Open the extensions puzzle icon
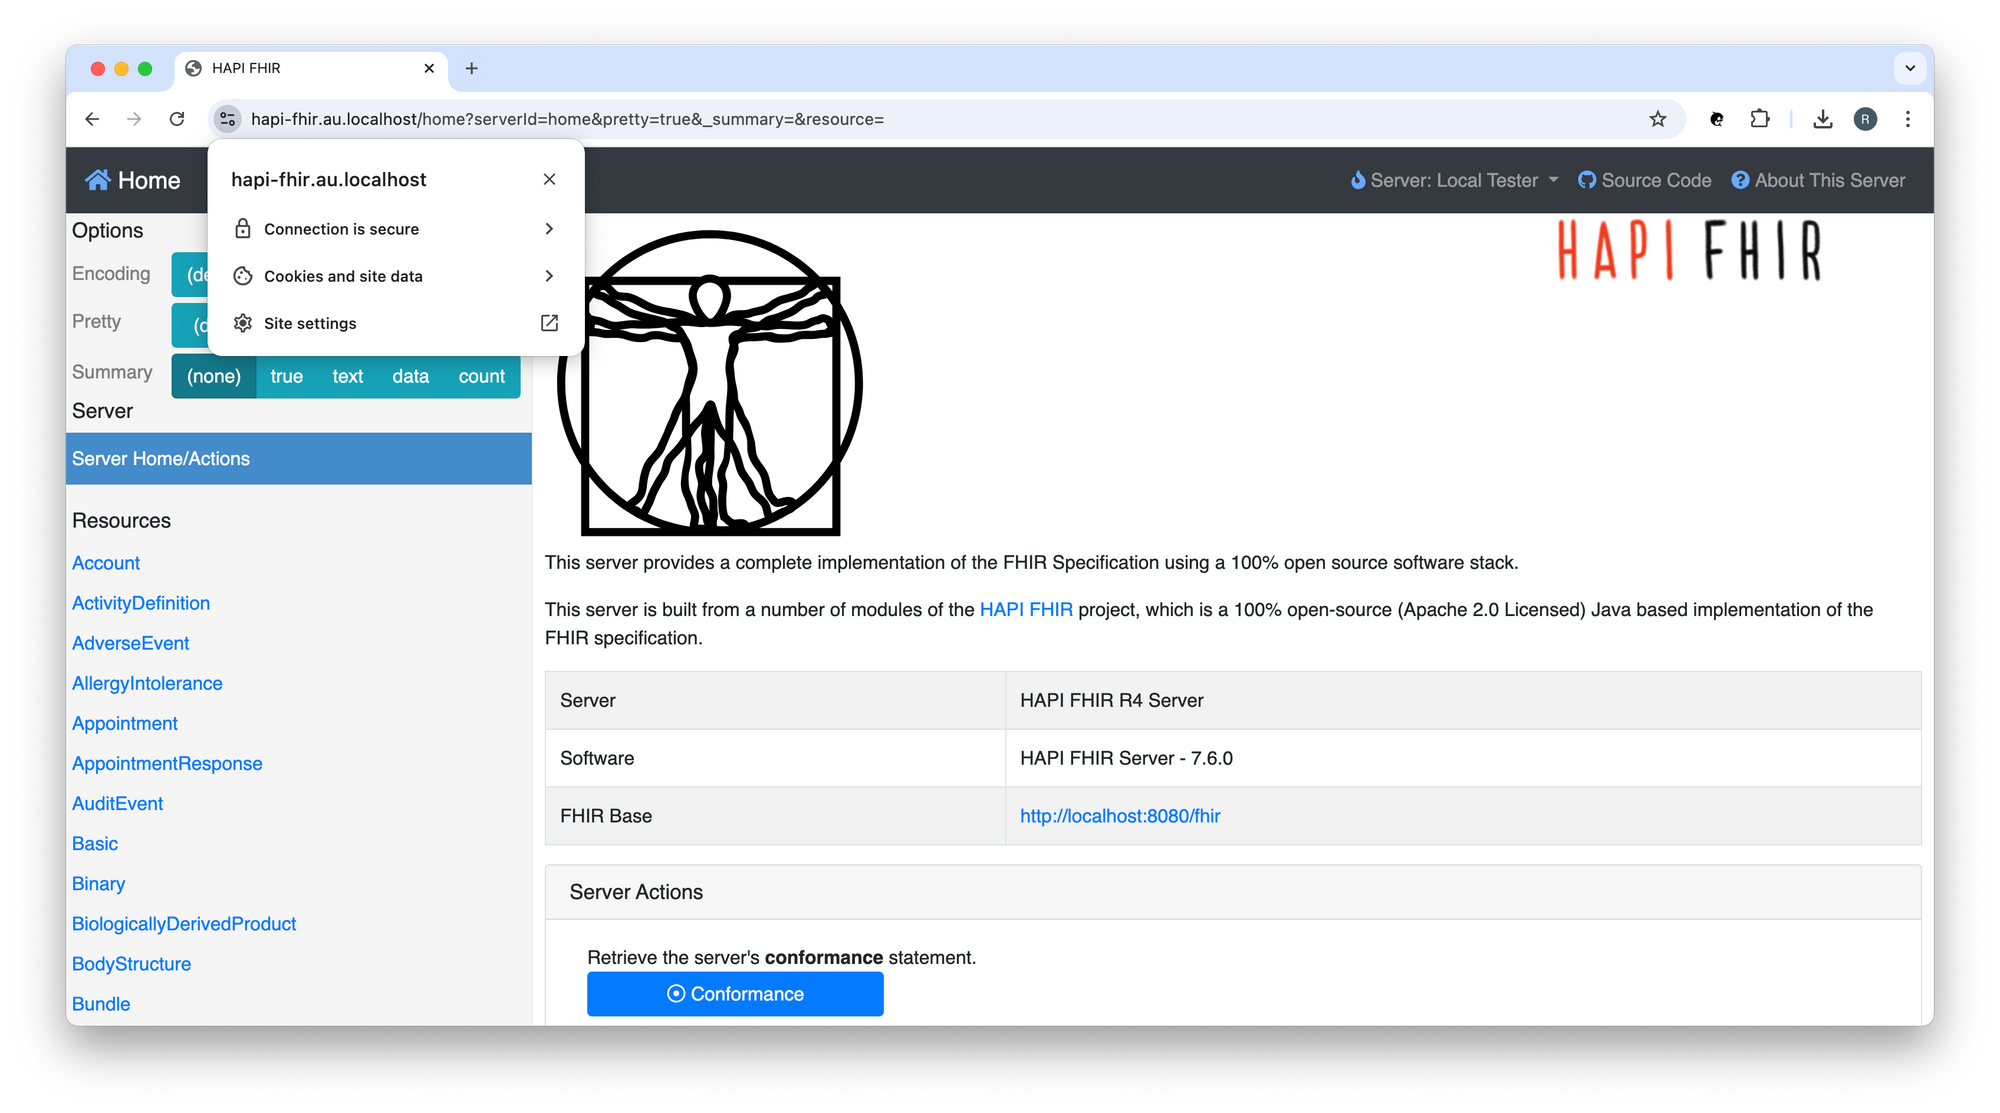2000x1113 pixels. tap(1760, 119)
